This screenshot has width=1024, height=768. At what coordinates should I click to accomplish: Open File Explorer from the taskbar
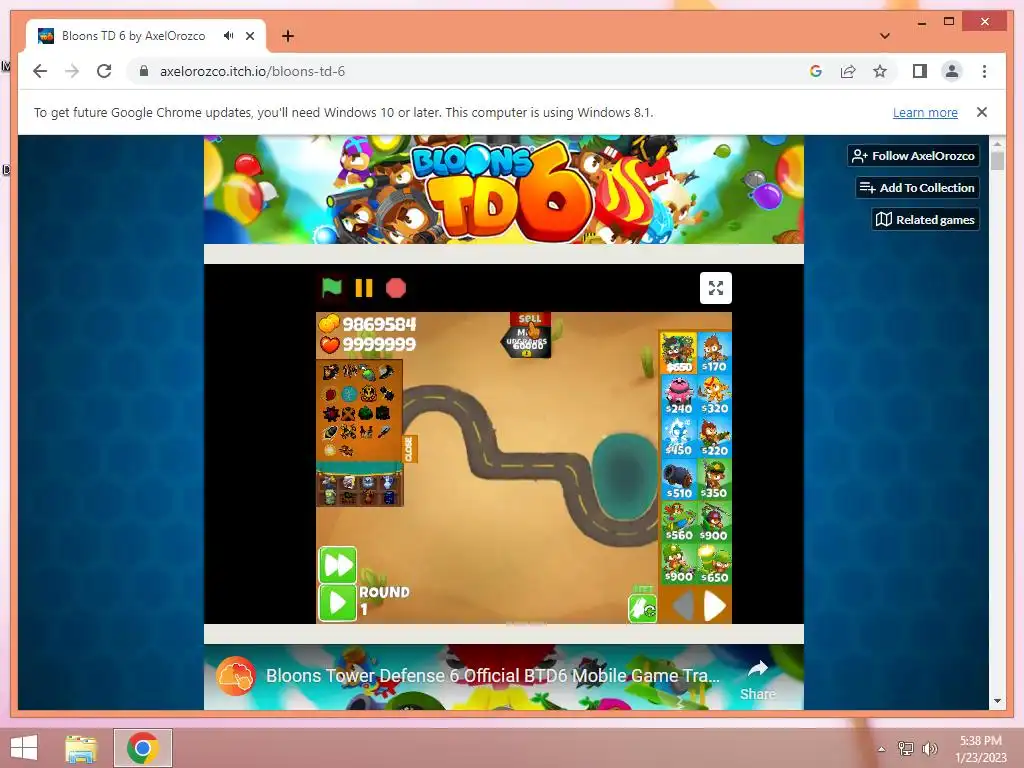tap(81, 748)
